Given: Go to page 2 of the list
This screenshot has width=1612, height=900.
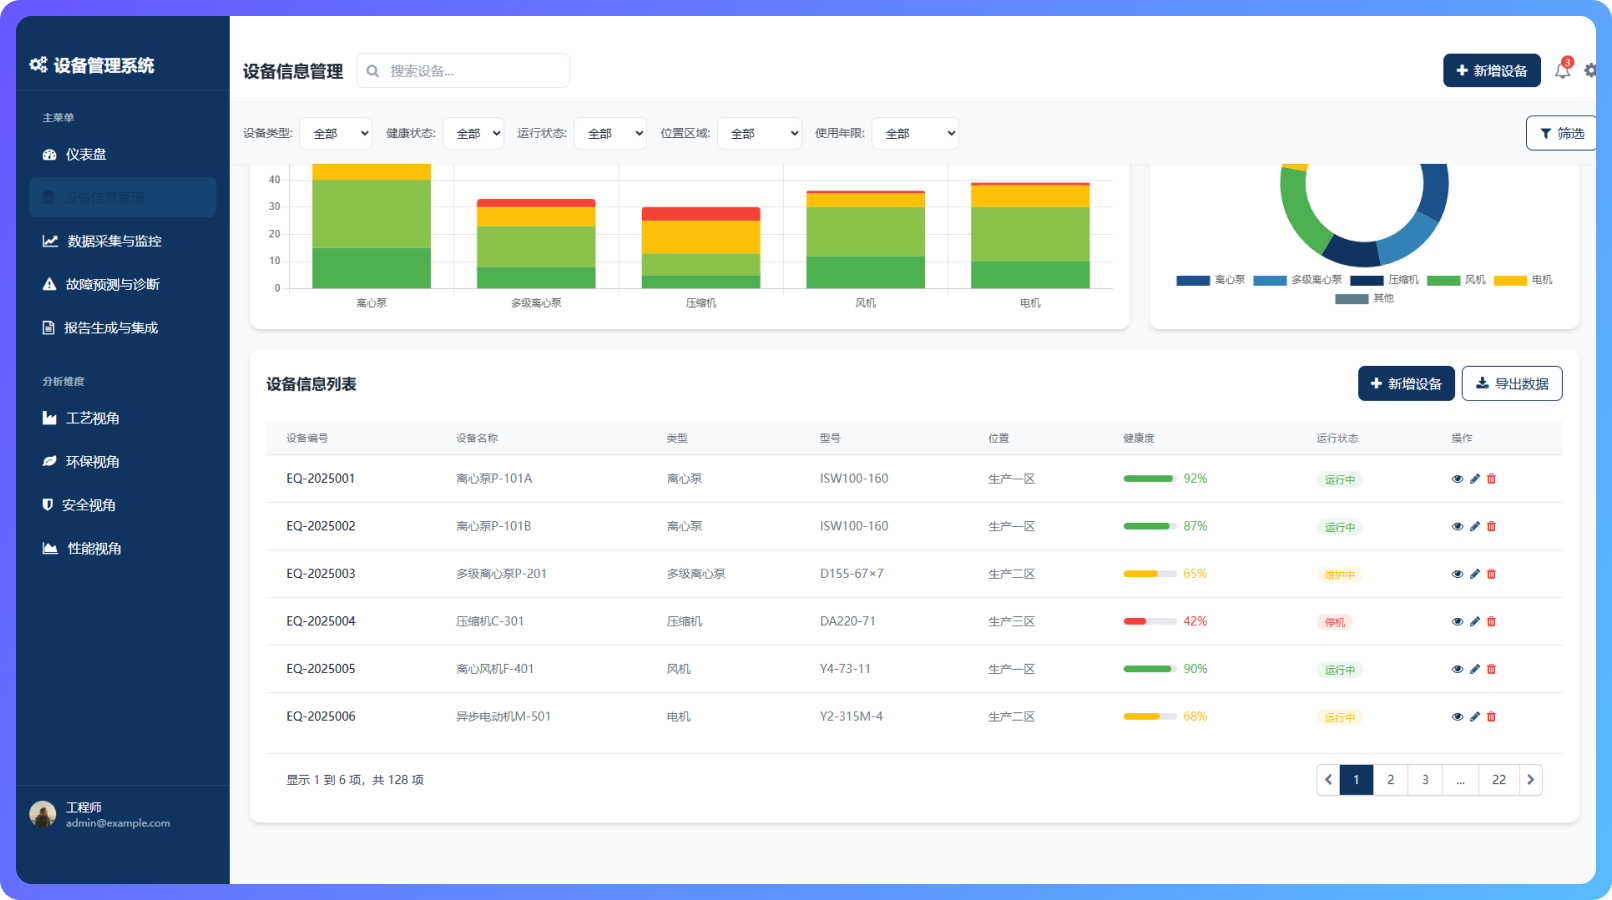Looking at the screenshot, I should [1390, 780].
